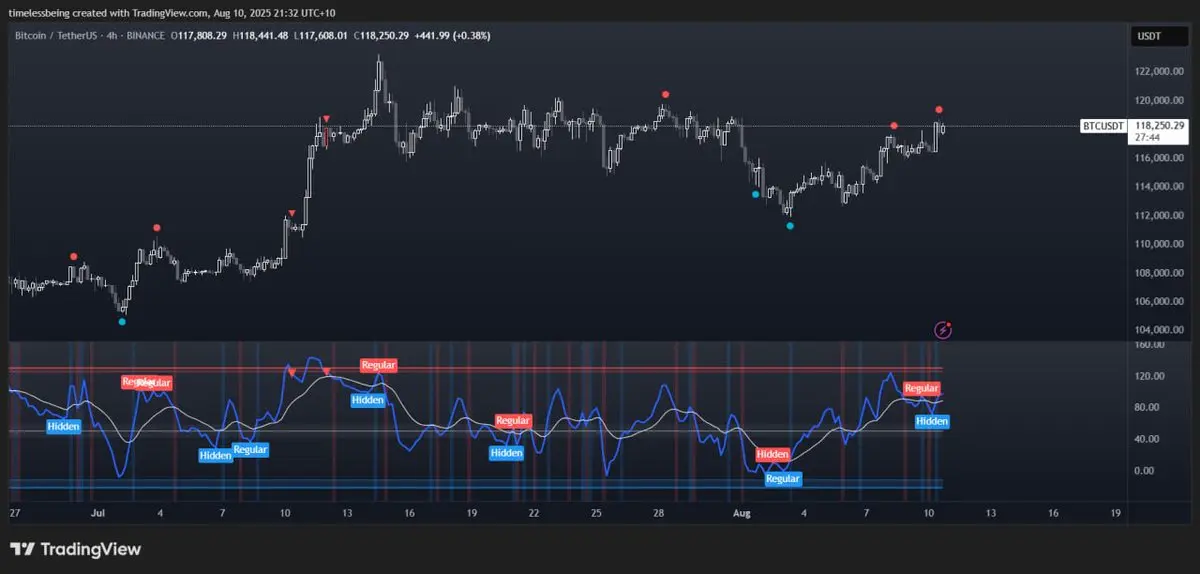The image size is (1200, 574).
Task: Click the Jul label on time axis
Action: click(98, 512)
